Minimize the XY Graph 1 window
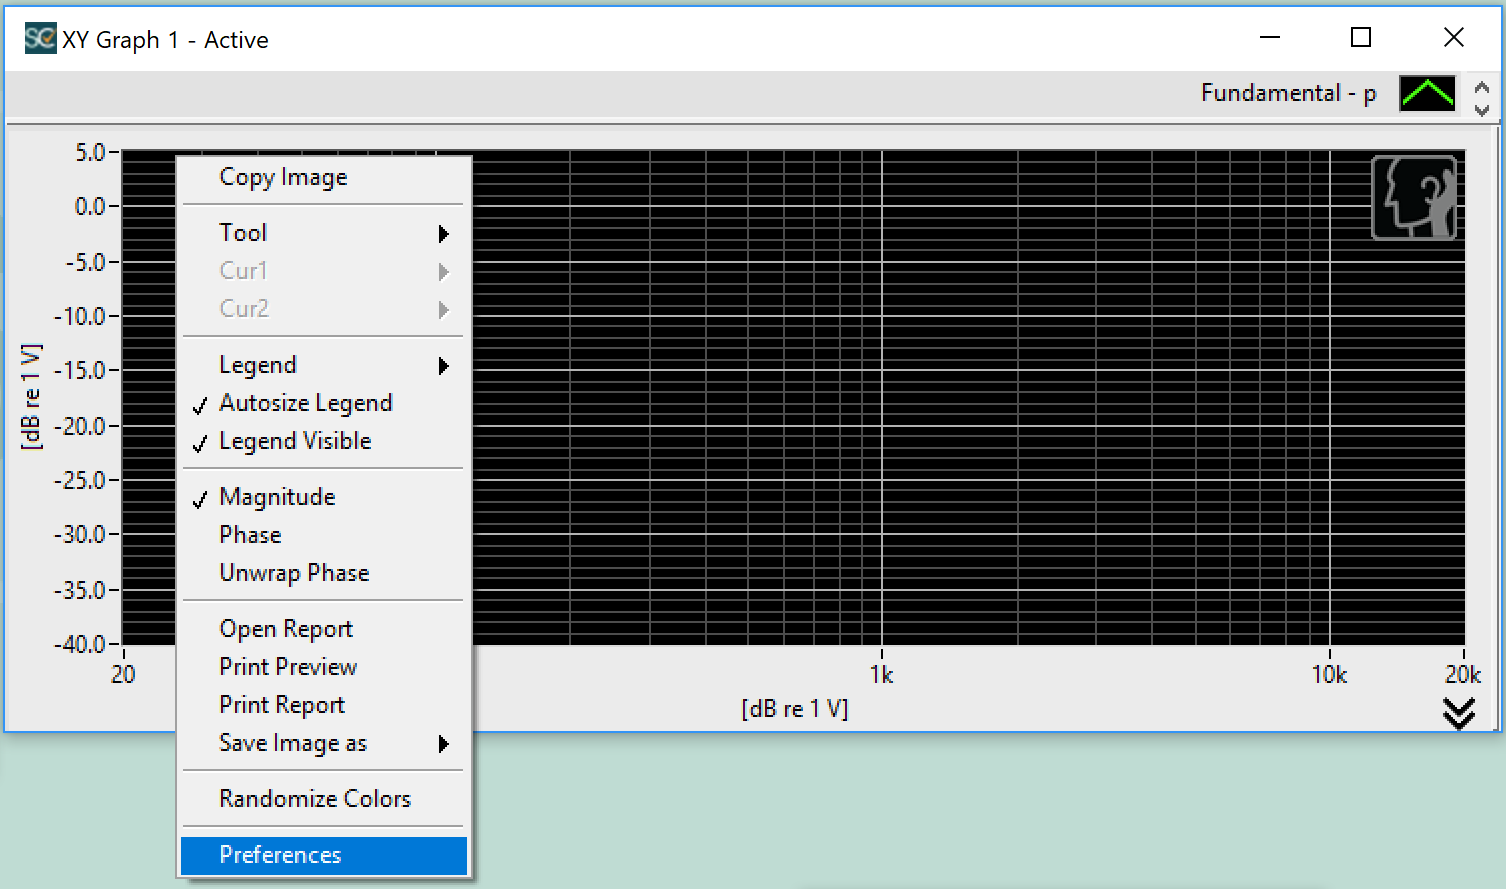1506x889 pixels. coord(1270,38)
